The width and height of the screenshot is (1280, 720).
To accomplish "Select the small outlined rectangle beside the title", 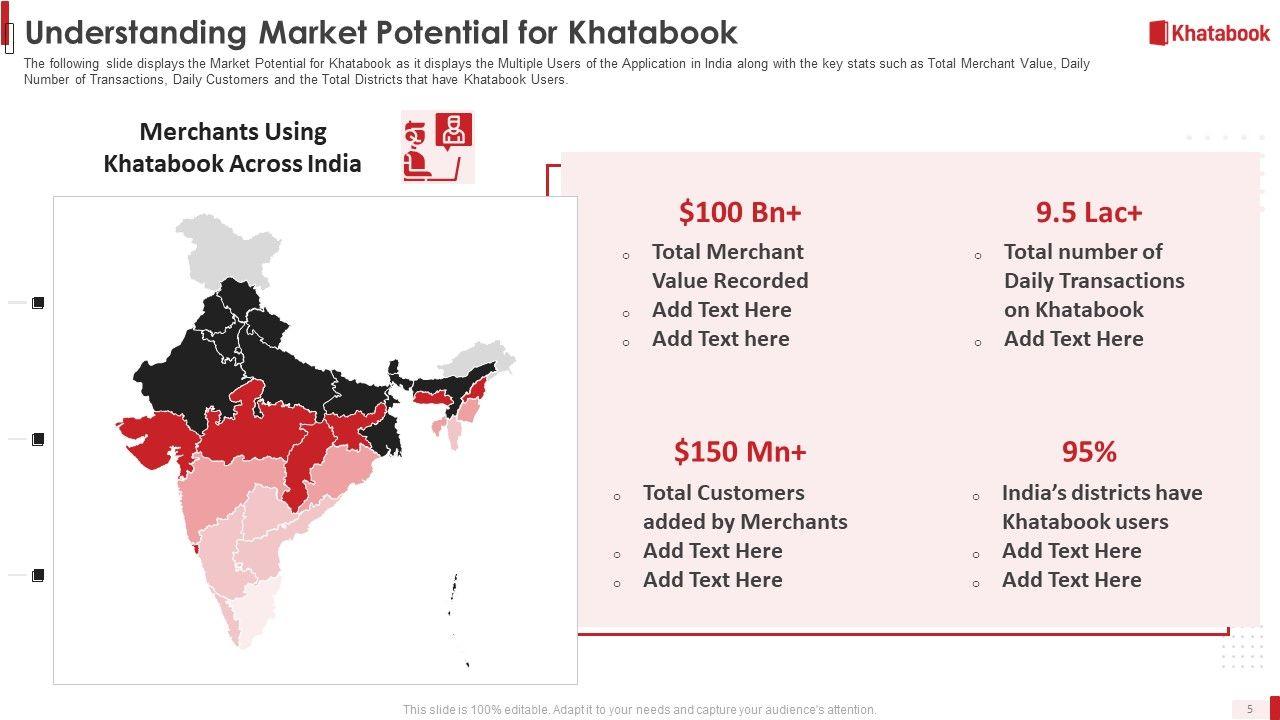I will pyautogui.click(x=9, y=38).
